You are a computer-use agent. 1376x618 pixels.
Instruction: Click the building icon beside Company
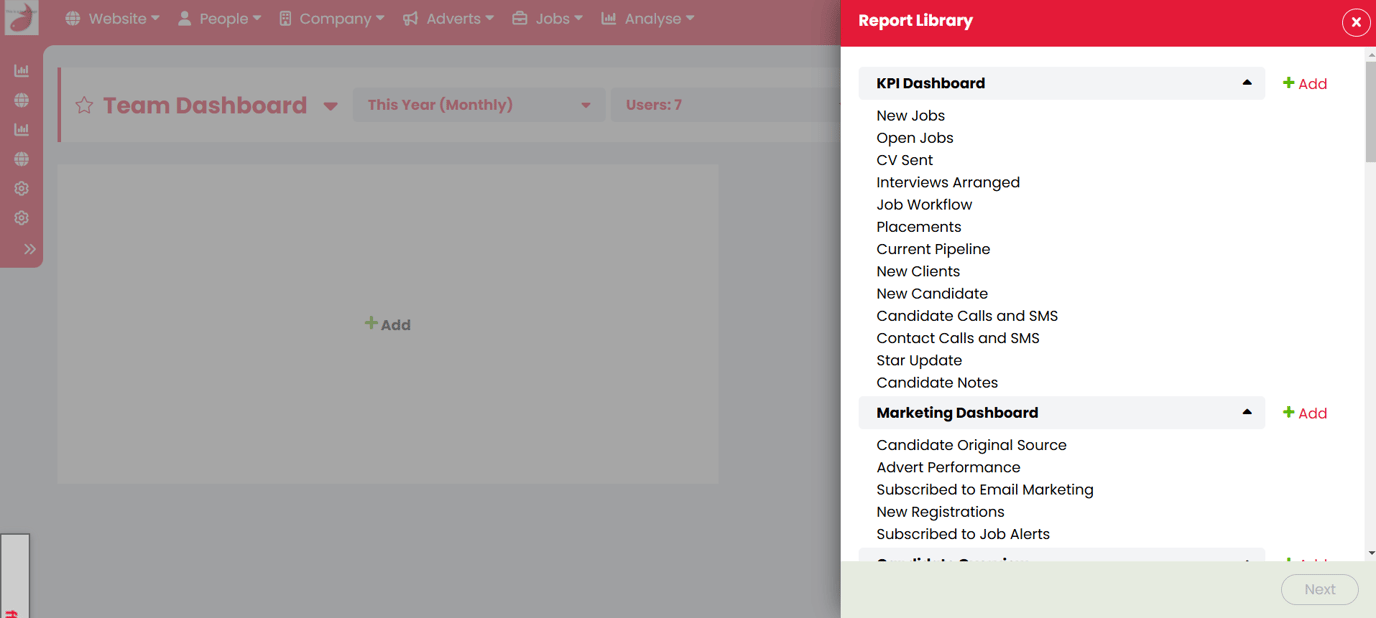285,19
